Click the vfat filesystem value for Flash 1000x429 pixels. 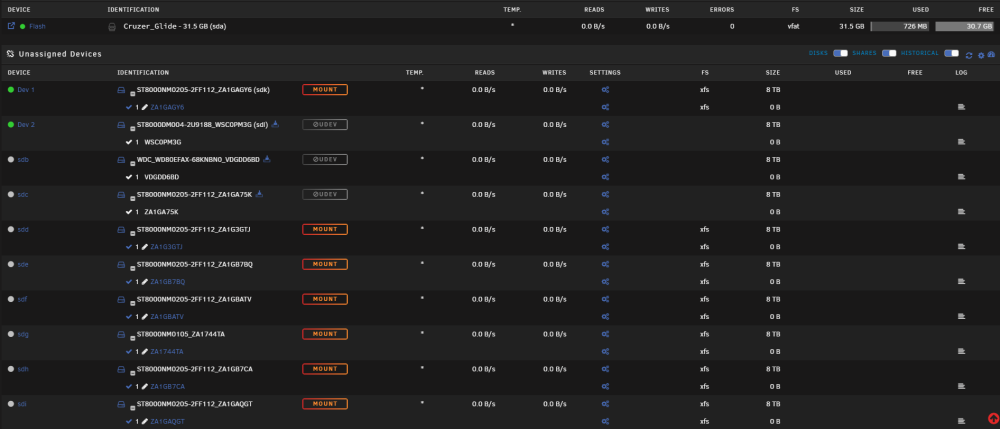[793, 27]
